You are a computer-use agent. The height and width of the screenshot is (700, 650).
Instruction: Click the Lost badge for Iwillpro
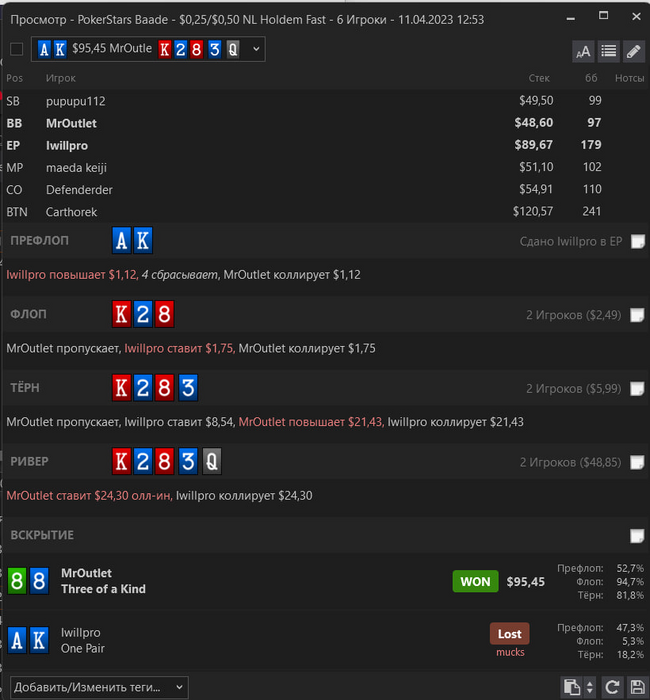(509, 633)
